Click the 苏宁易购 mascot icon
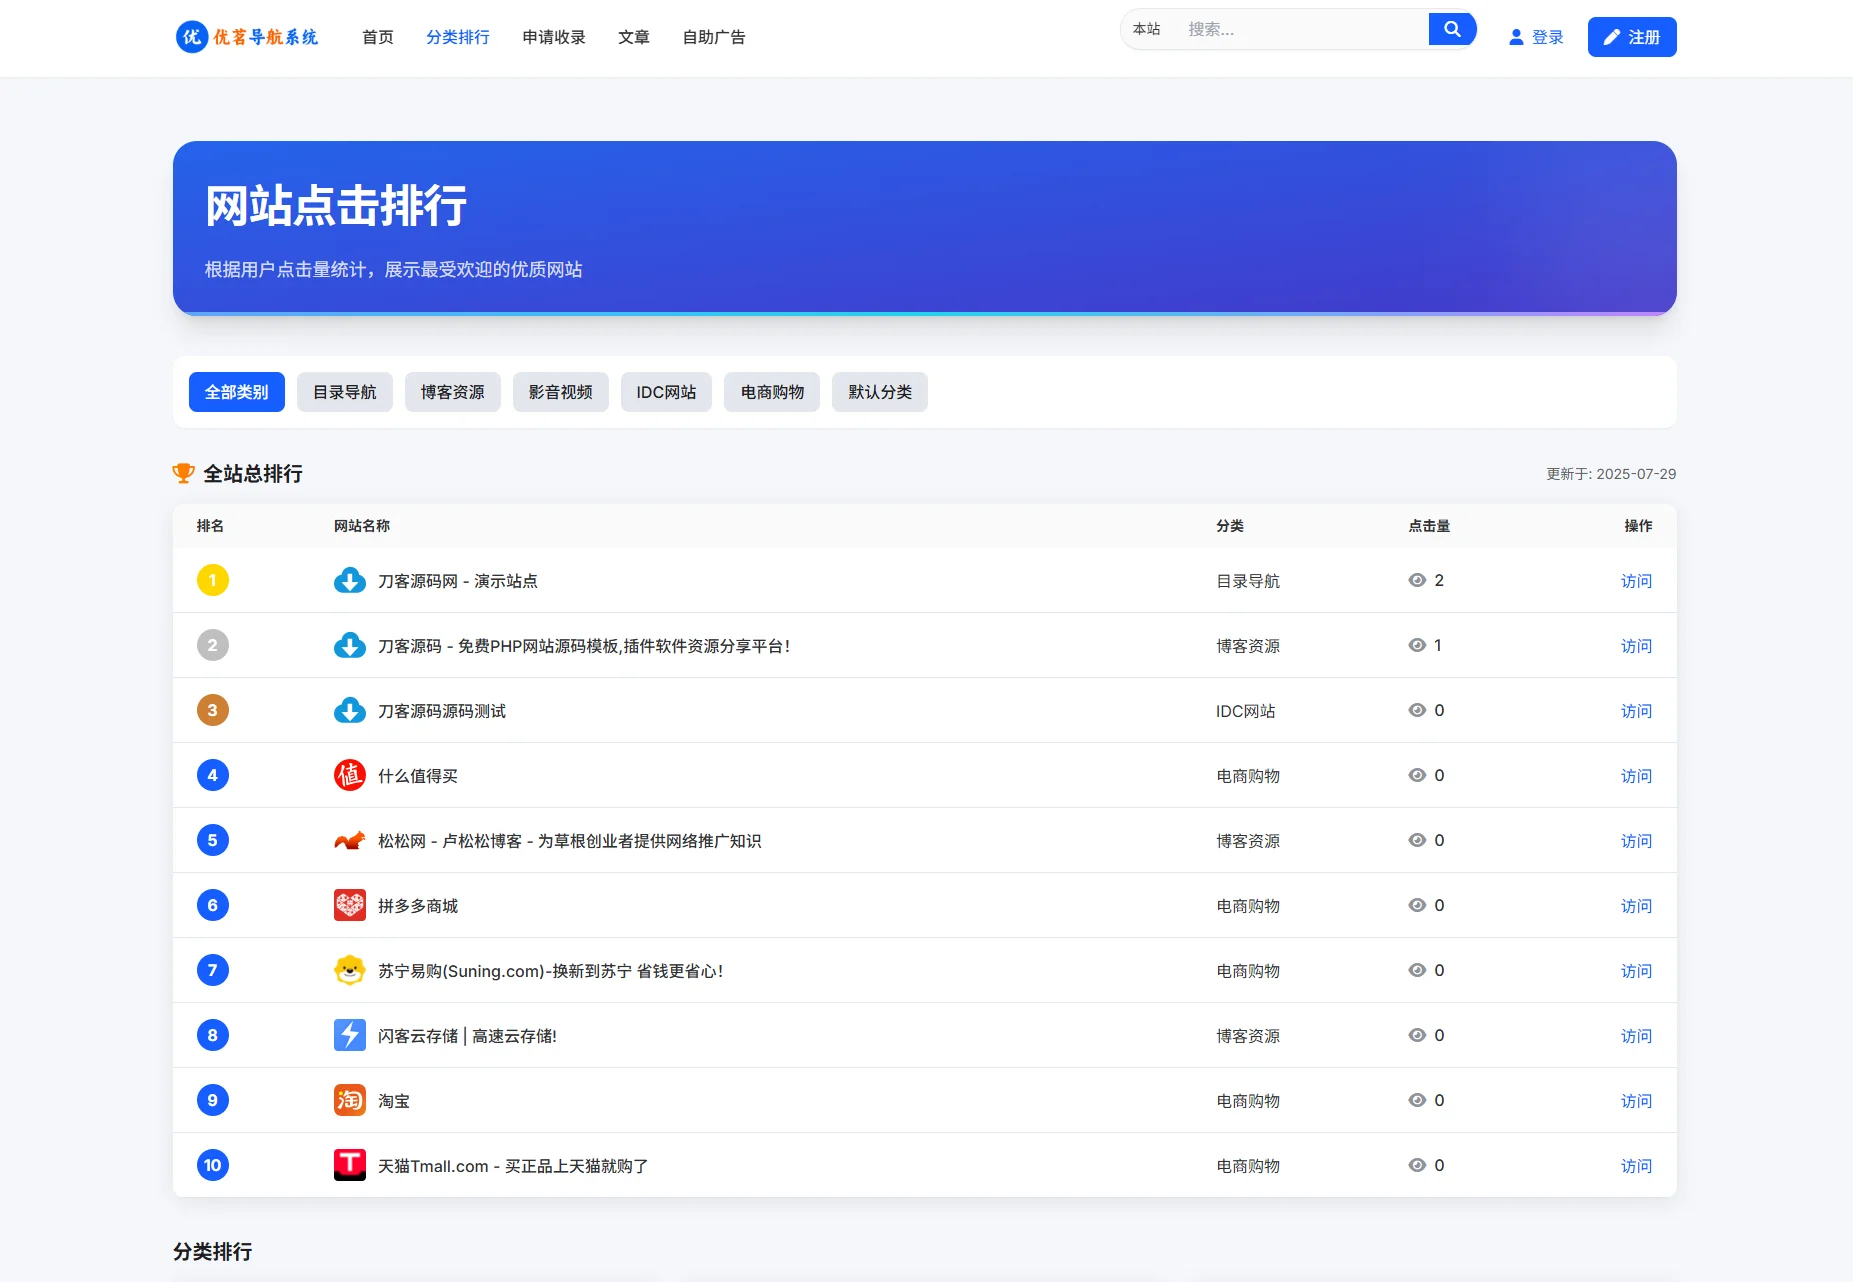Viewport: 1853px width, 1282px height. click(349, 970)
